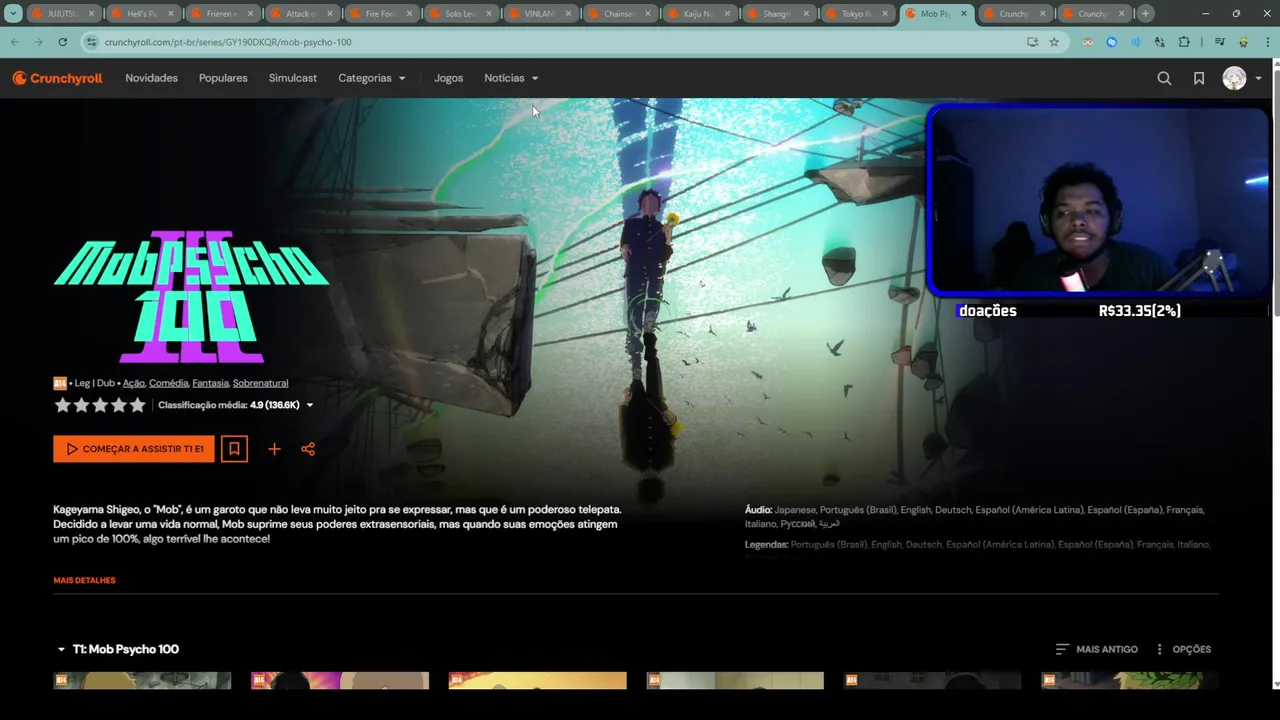This screenshot has height=720, width=1280.
Task: Click the Mob Psycho 100 III title logo
Action: click(191, 297)
